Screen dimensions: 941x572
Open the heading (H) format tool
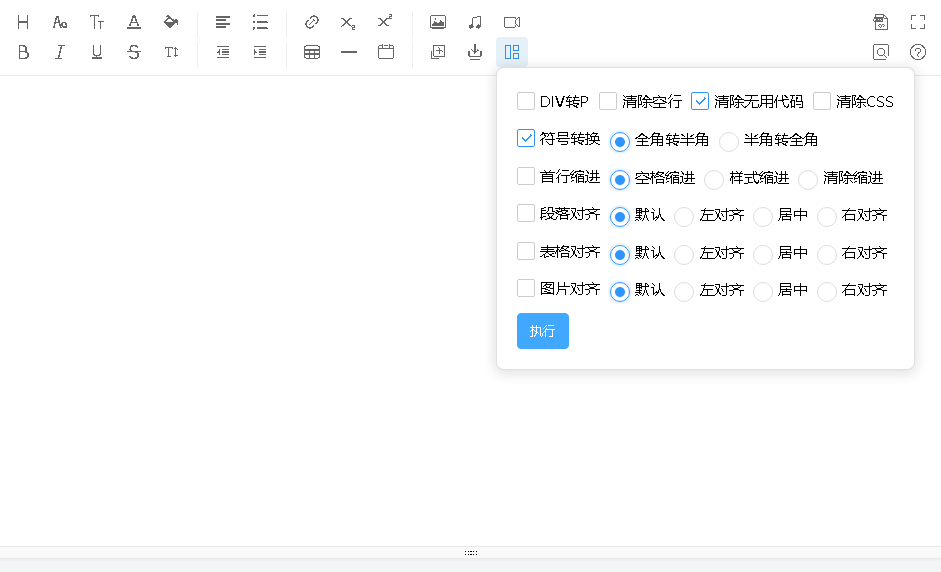[x=23, y=22]
